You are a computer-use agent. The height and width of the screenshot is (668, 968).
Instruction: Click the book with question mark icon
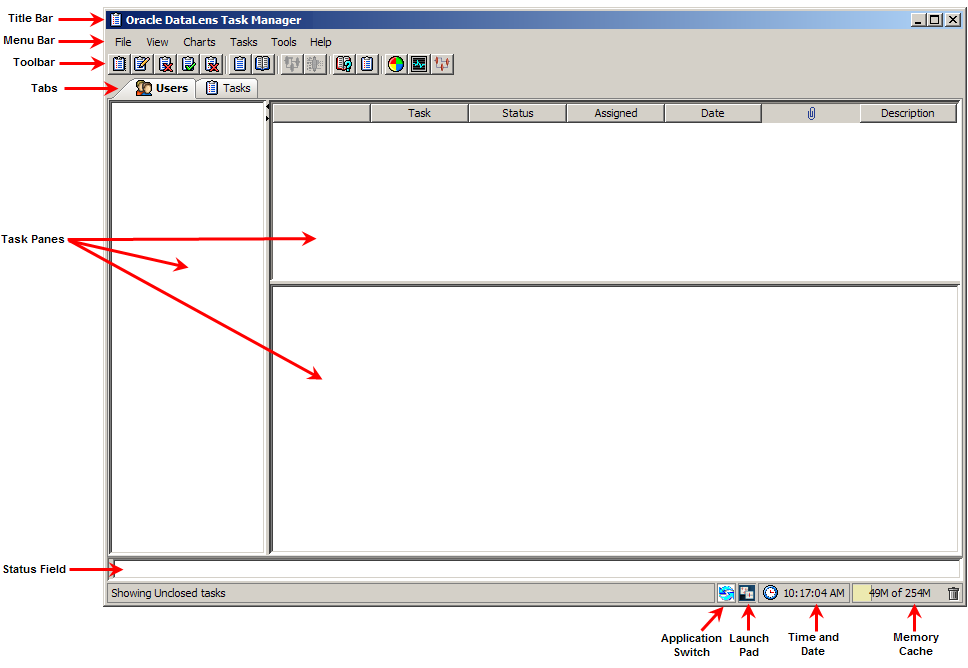coord(343,64)
